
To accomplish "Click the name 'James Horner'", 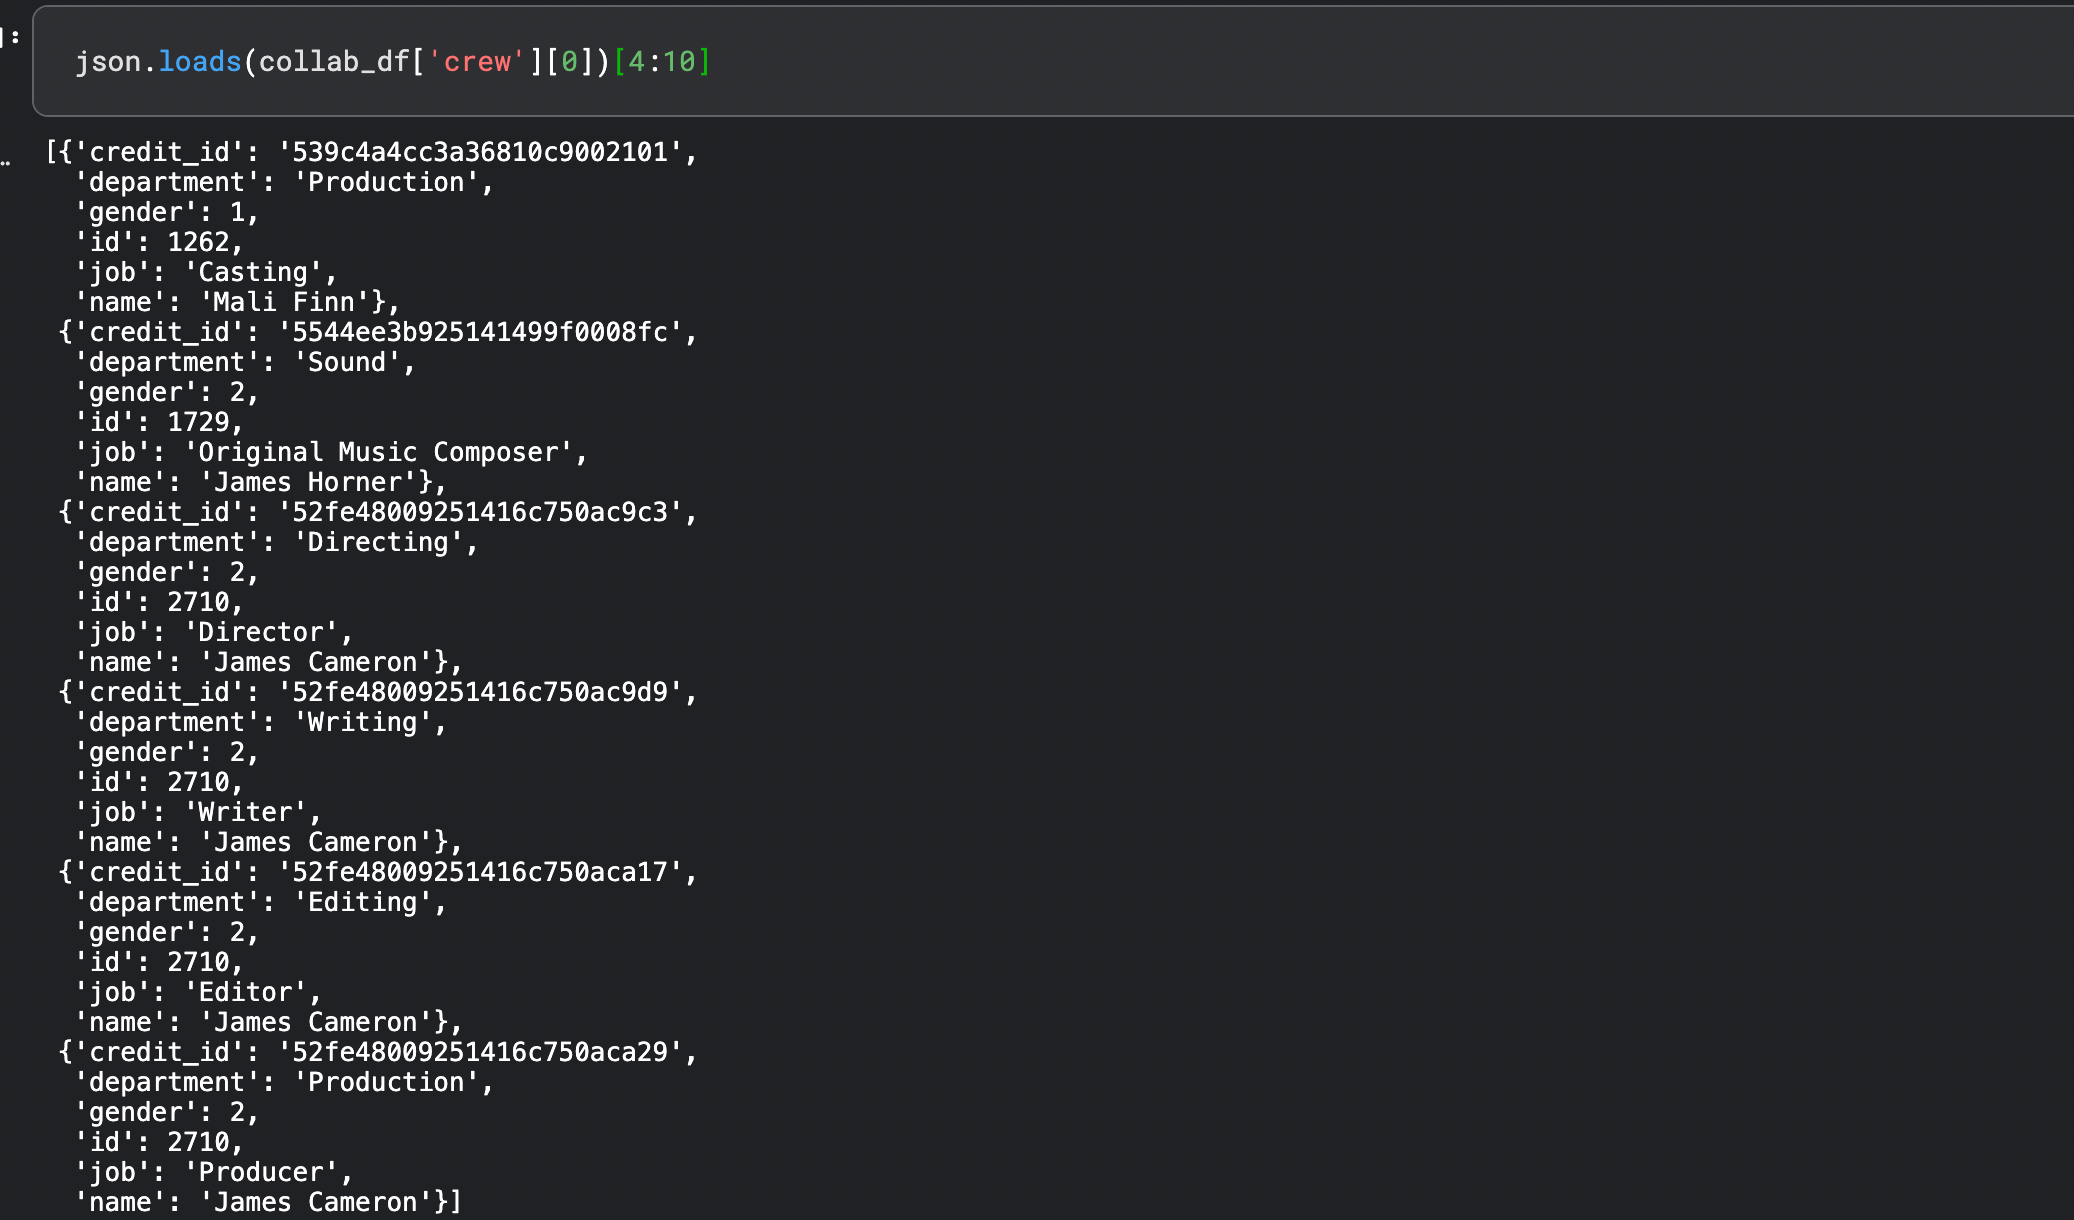I will click(308, 482).
